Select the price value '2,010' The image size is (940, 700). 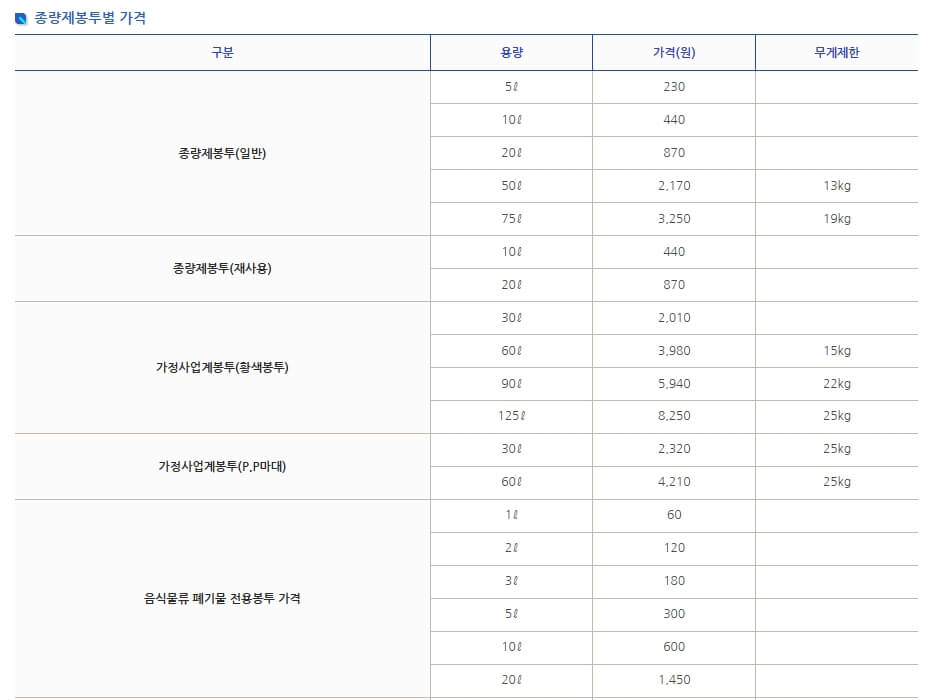[674, 318]
